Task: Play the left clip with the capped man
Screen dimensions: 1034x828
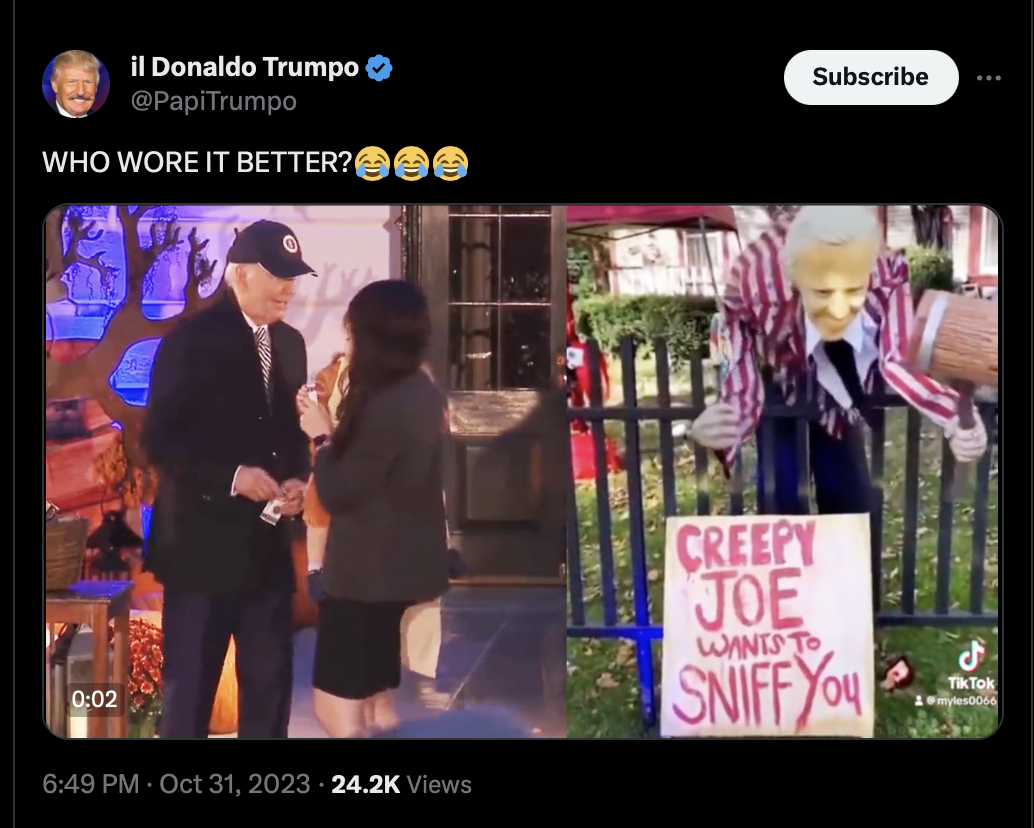Action: pos(305,471)
